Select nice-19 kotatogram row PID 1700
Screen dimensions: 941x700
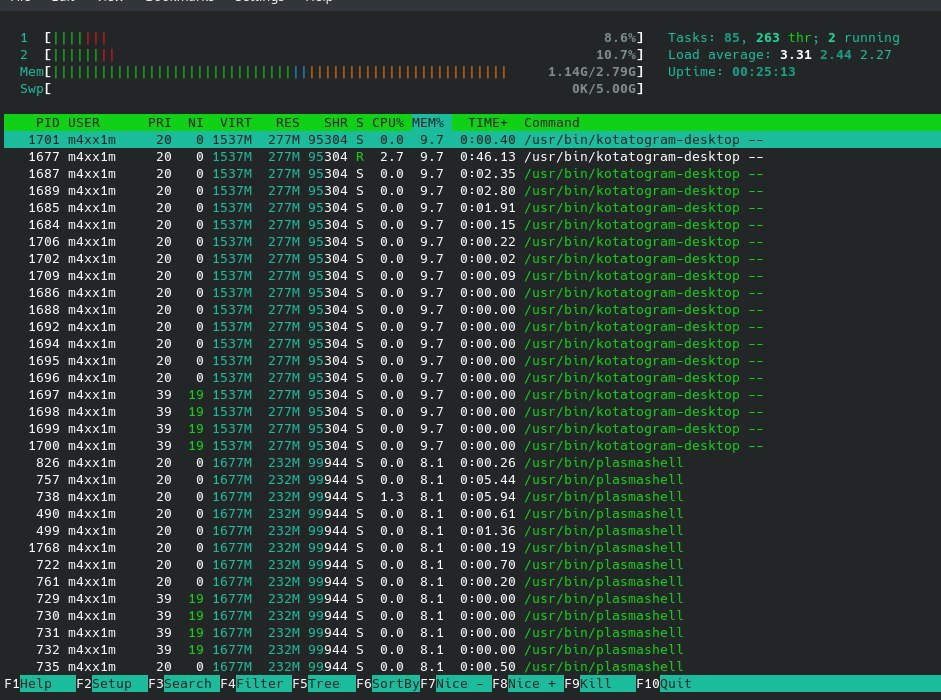pos(472,446)
